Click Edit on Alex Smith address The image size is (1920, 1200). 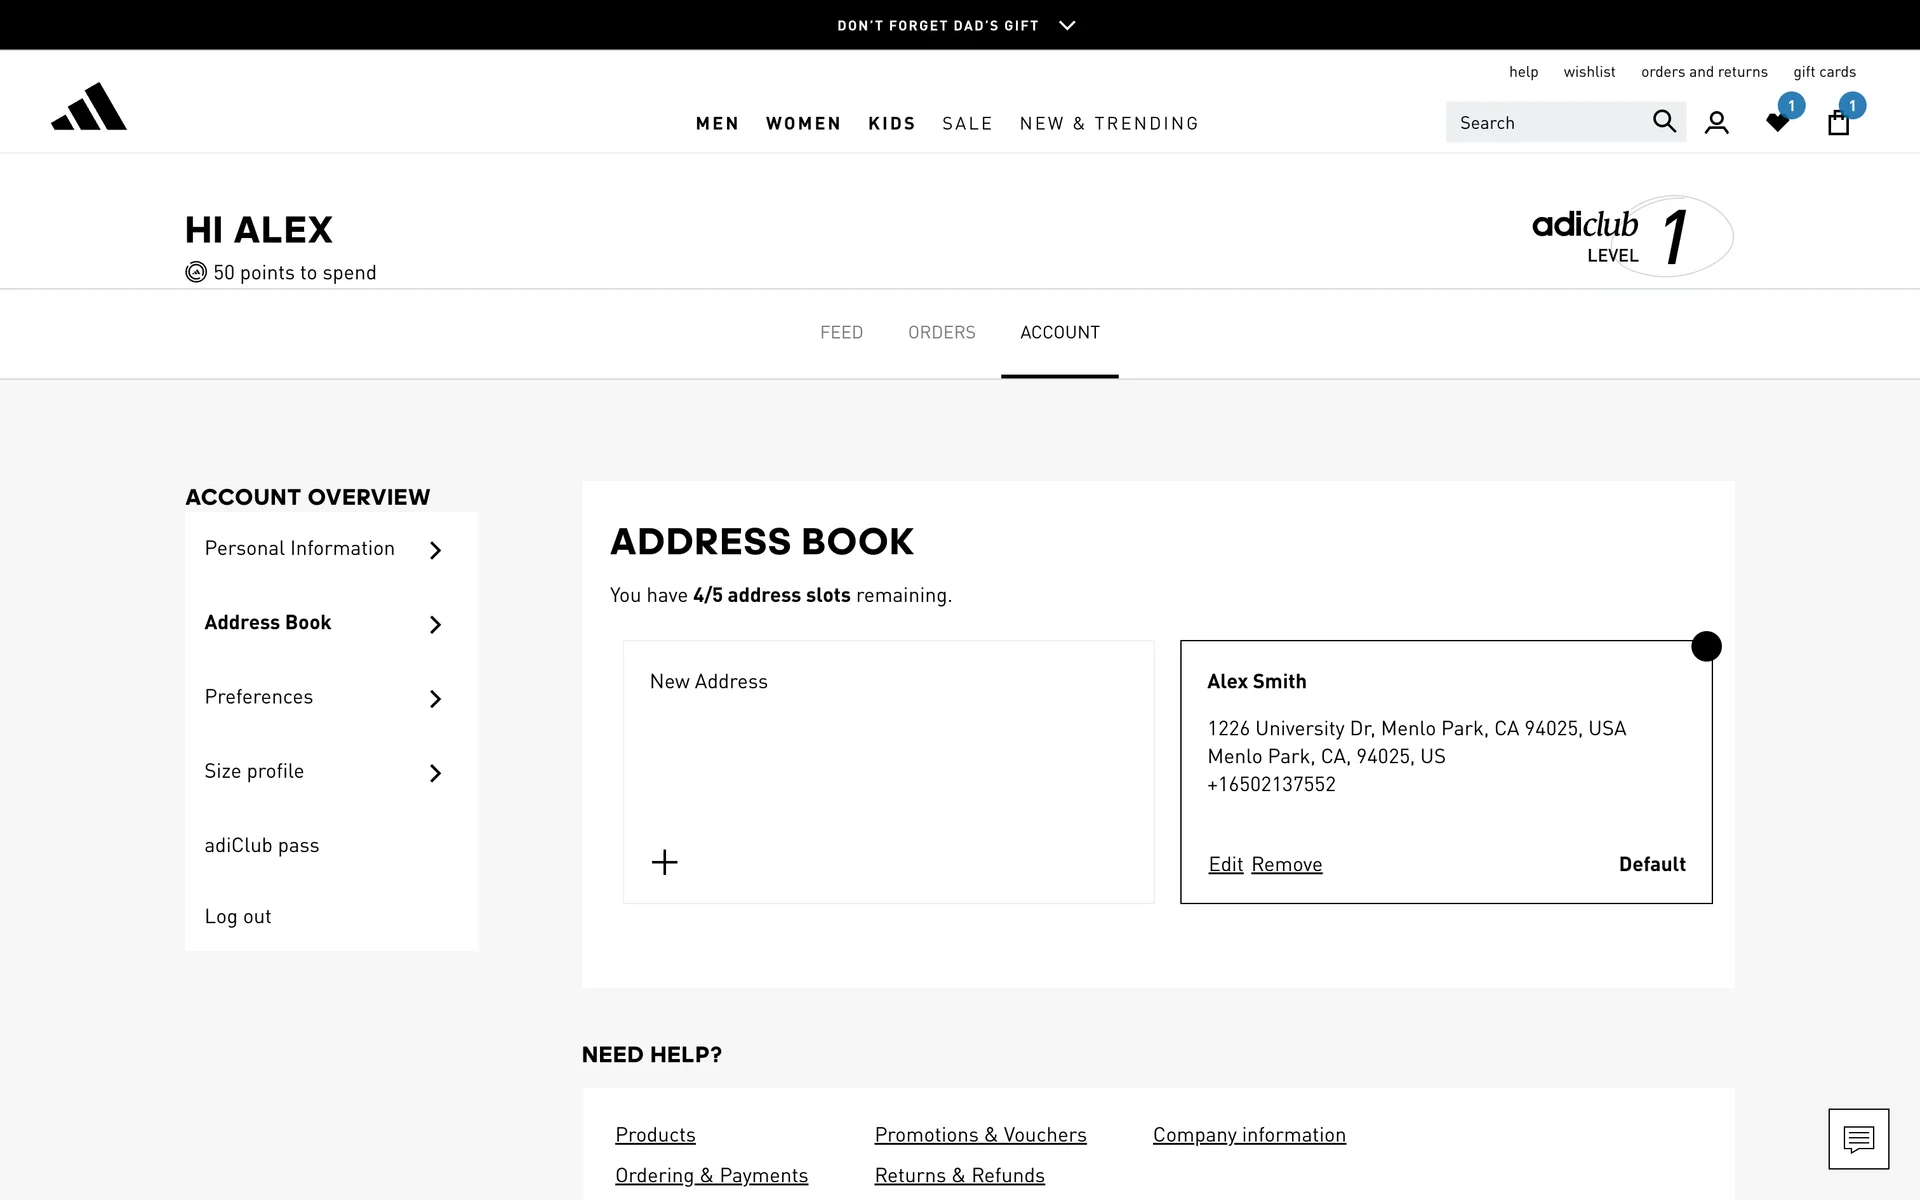(1225, 864)
